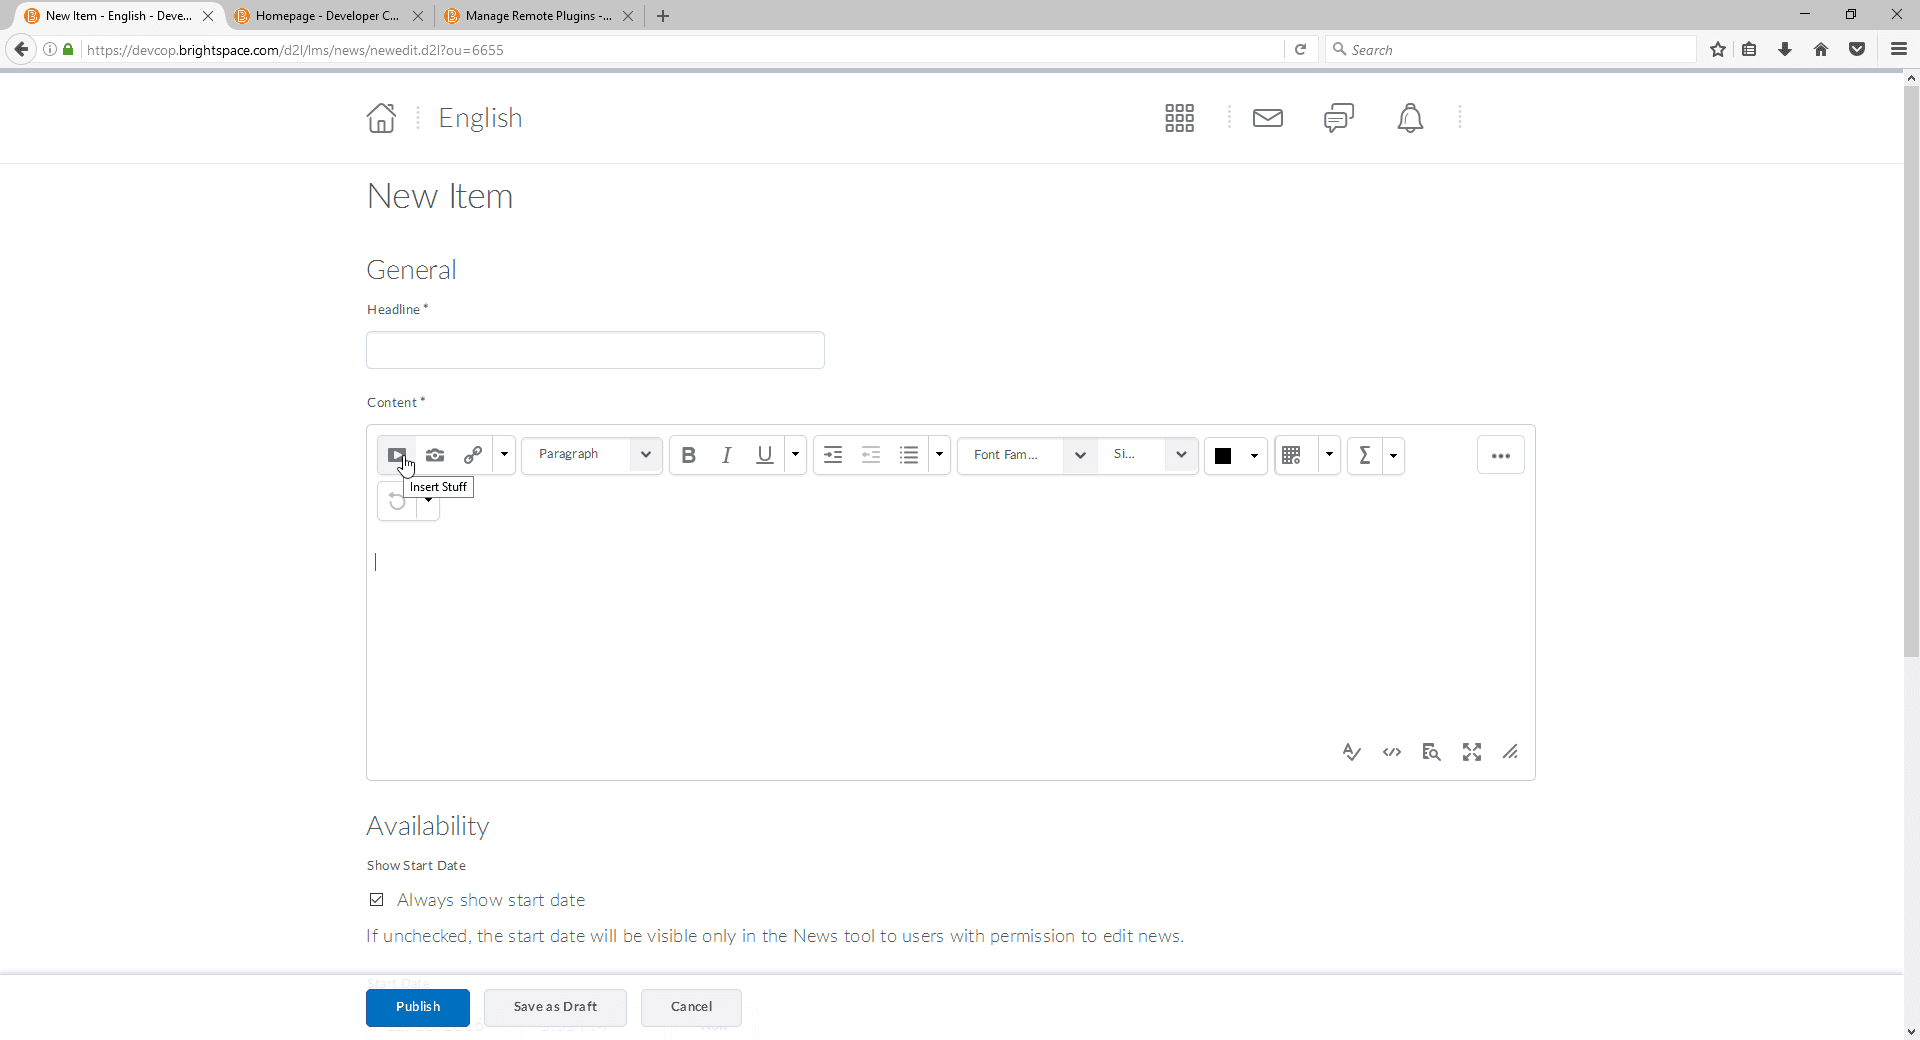Click the Insert Image camera icon
The image size is (1920, 1040).
(435, 455)
